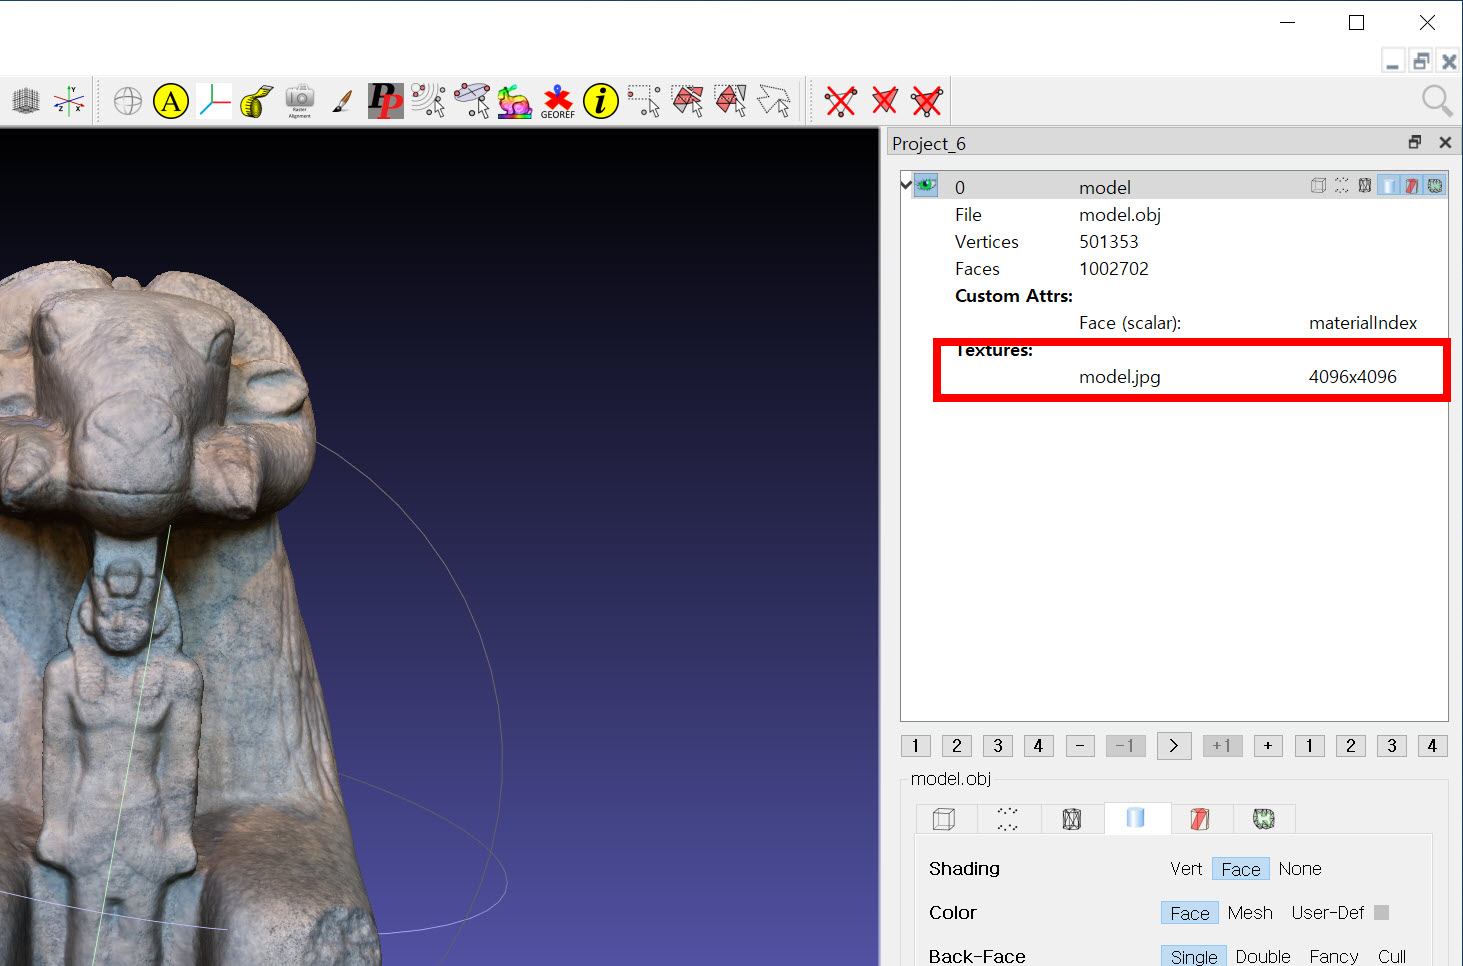Click the GEOREF tool icon
Image resolution: width=1463 pixels, height=966 pixels.
click(558, 101)
